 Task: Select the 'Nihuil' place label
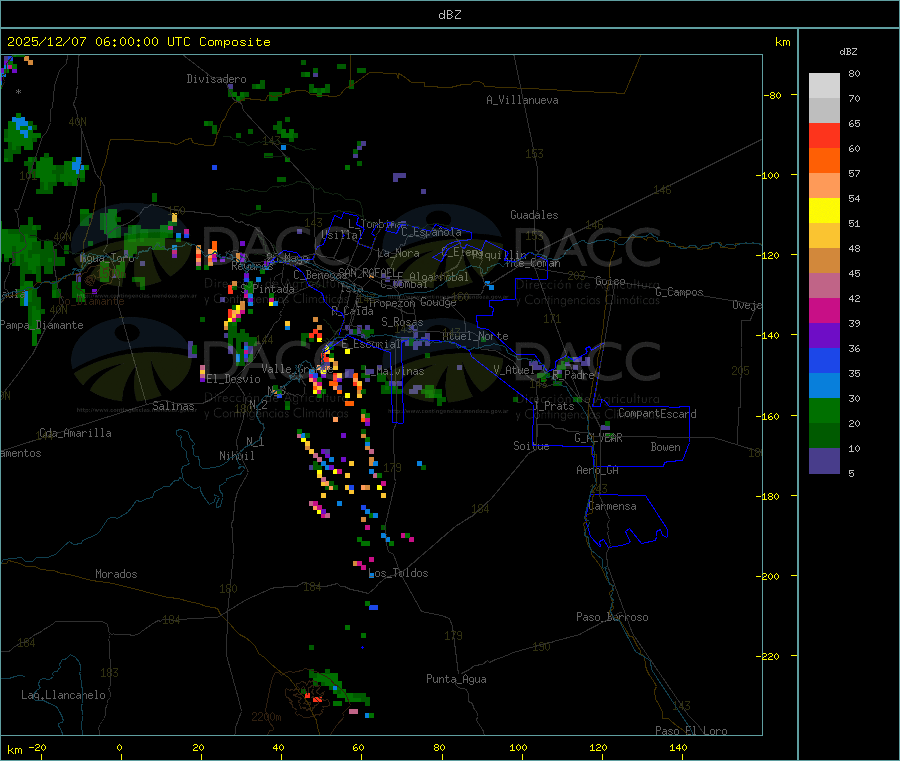pos(236,456)
